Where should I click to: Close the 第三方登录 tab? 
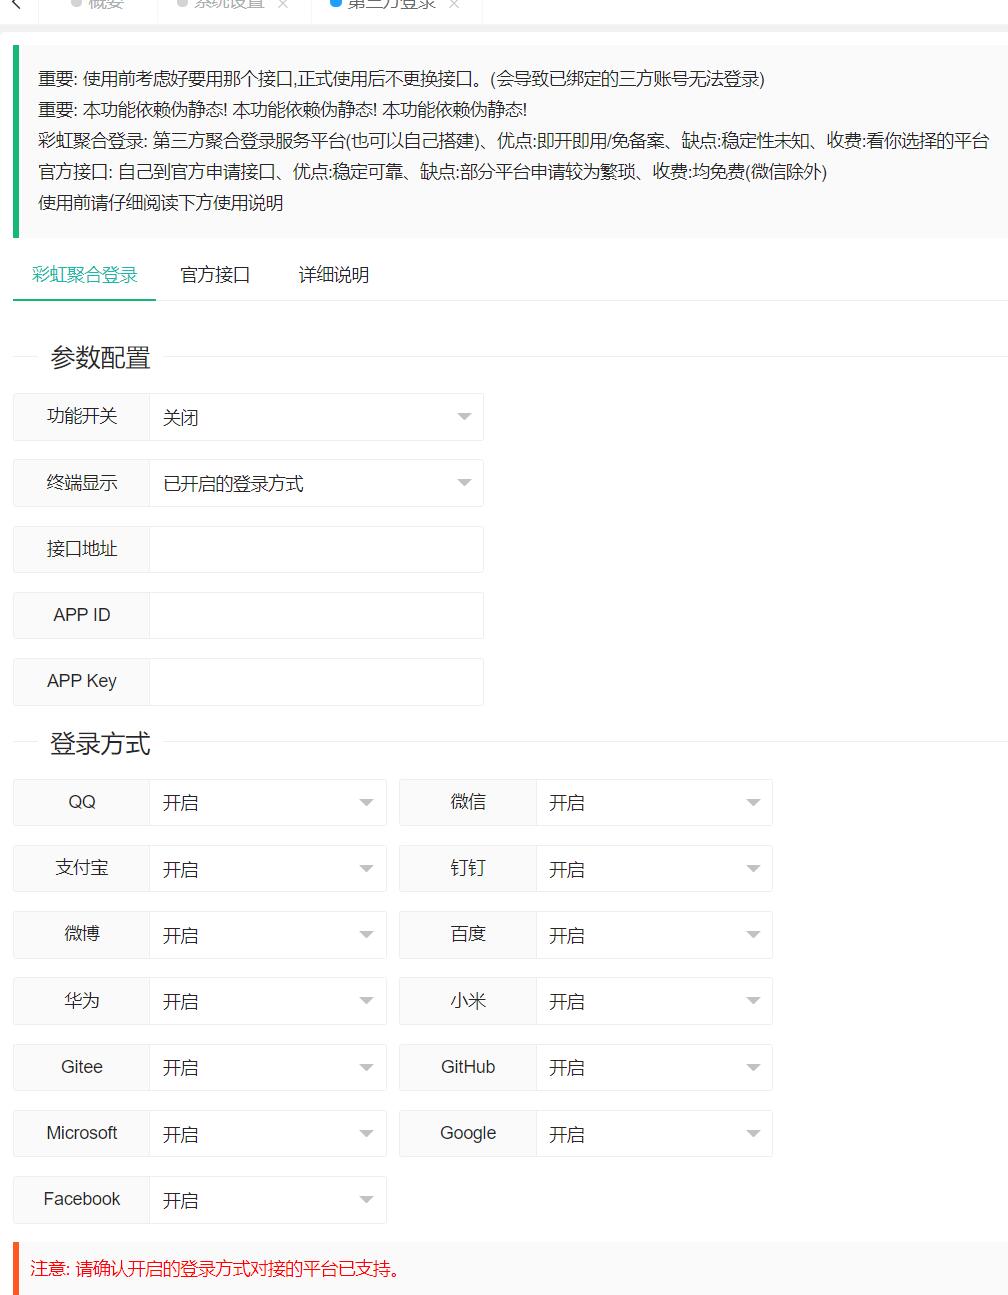point(454,4)
